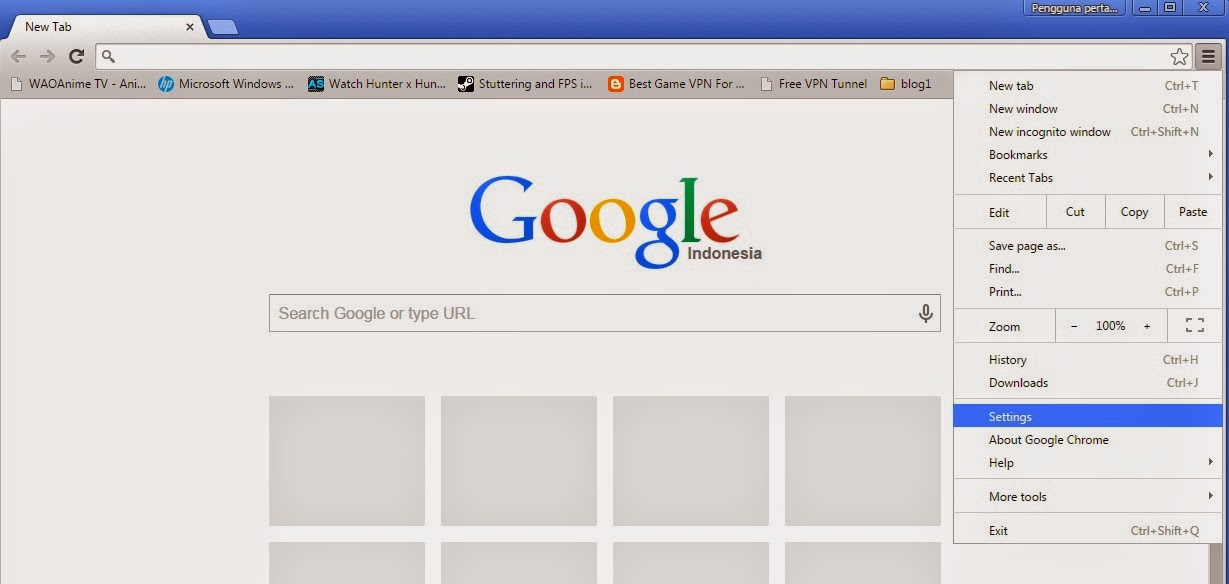
Task: Close the Chrome hamburger menu icon
Action: 1209,56
